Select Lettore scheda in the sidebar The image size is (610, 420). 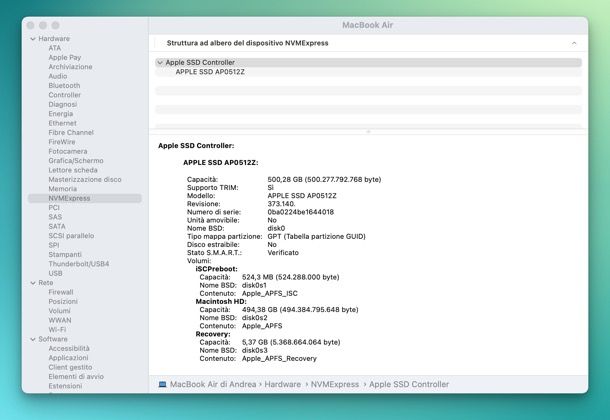pyautogui.click(x=73, y=170)
